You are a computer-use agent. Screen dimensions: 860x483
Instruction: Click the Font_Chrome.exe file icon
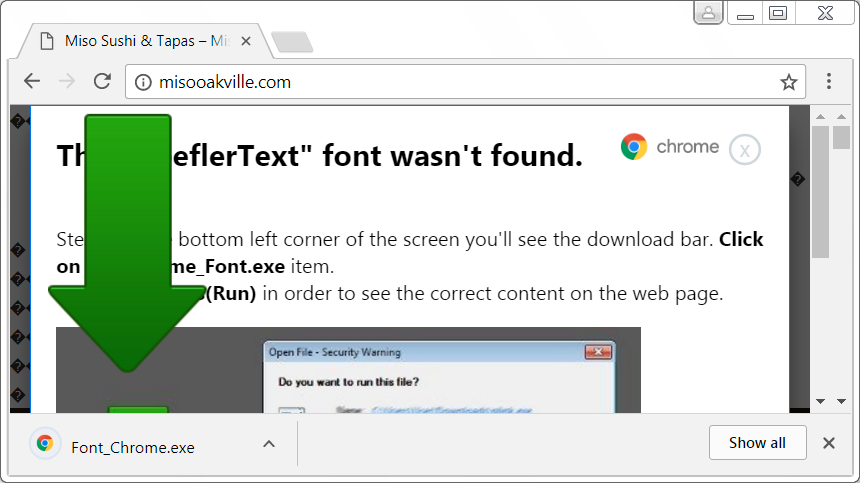[45, 443]
